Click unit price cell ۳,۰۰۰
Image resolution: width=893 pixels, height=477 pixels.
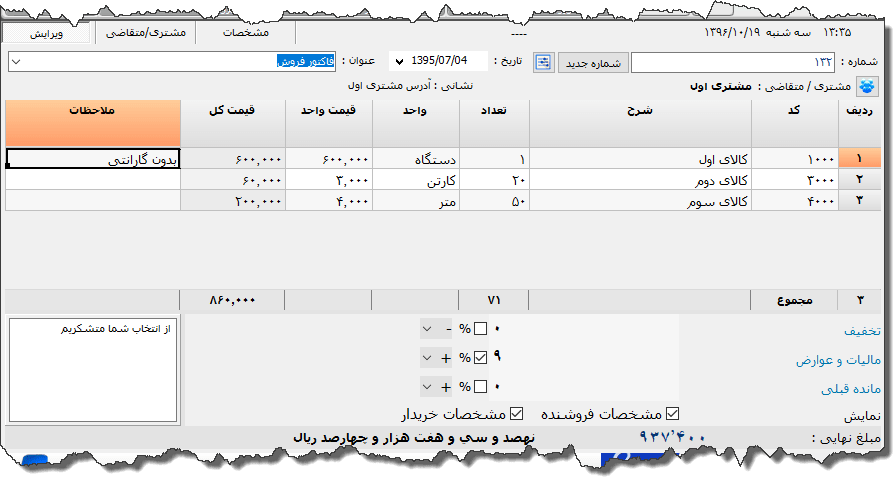click(x=329, y=180)
